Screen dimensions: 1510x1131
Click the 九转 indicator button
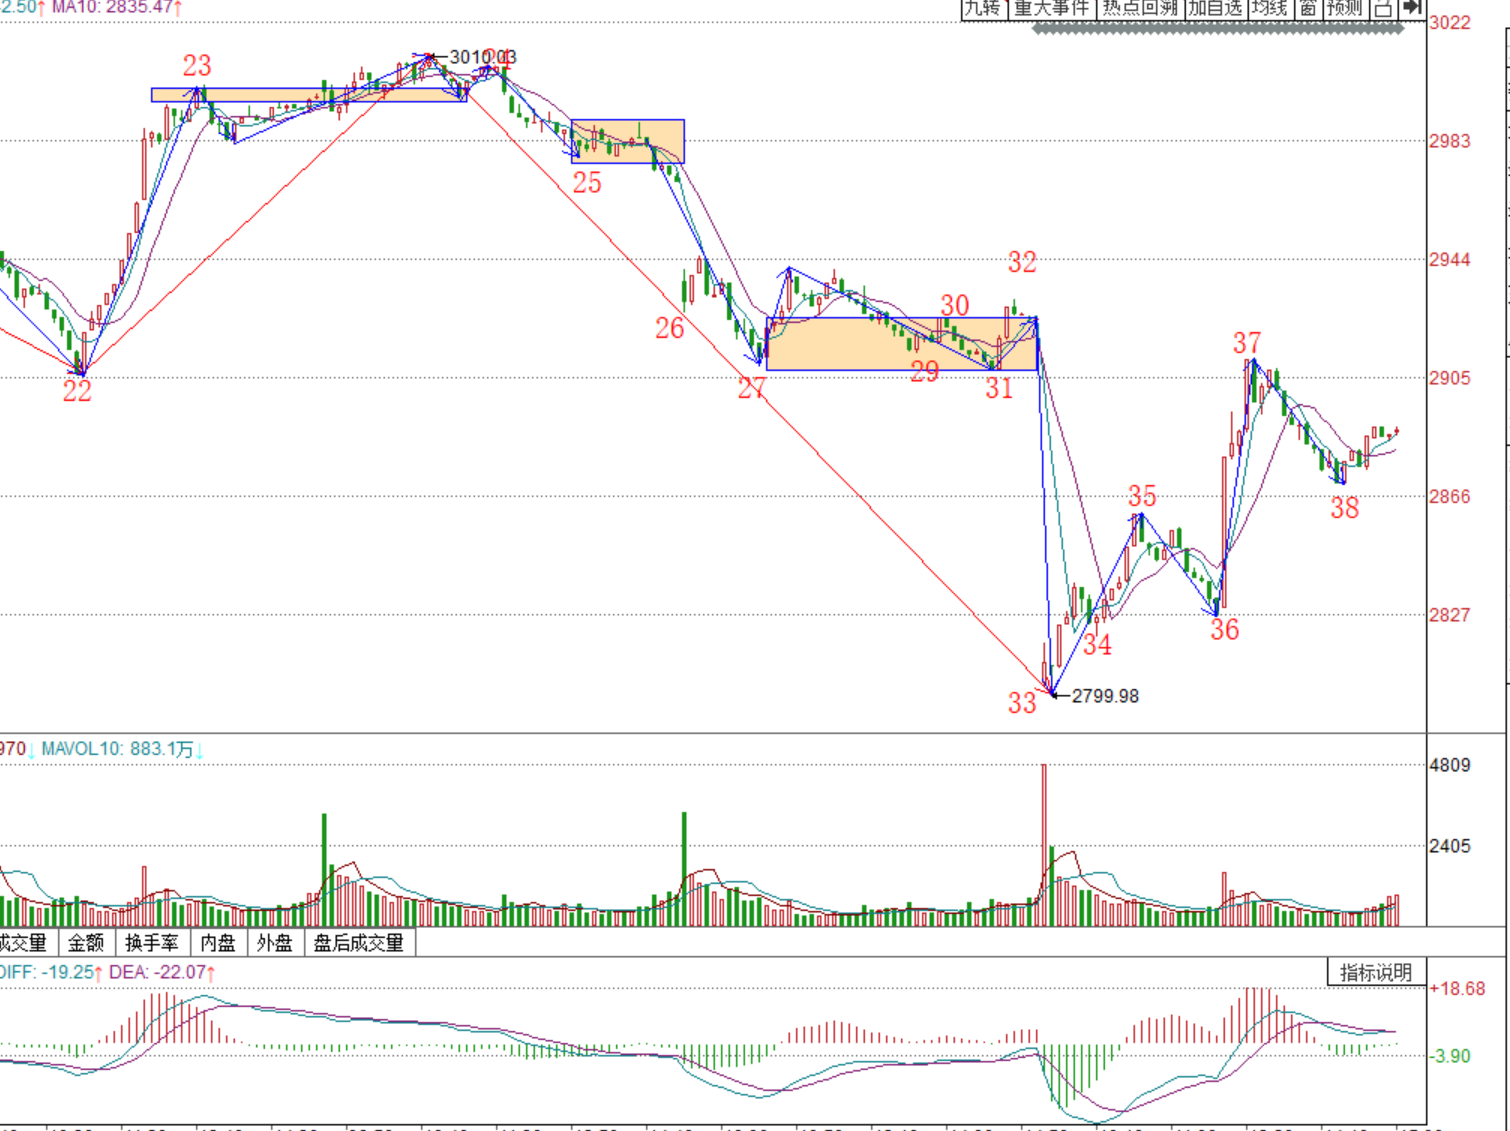click(982, 8)
